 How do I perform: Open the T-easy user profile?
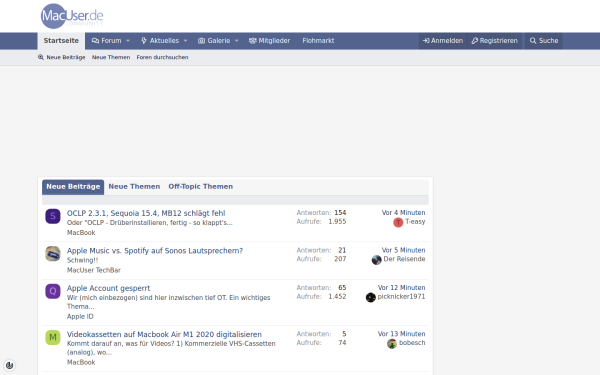(415, 222)
